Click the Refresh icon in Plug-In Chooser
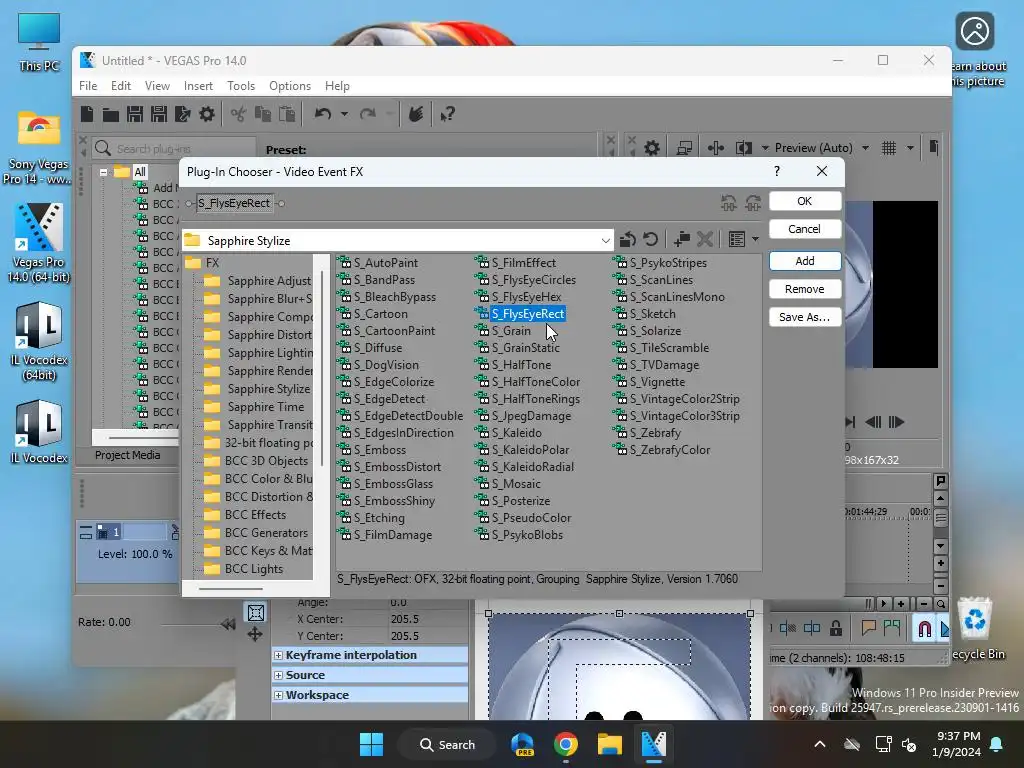The image size is (1024, 768). click(650, 240)
